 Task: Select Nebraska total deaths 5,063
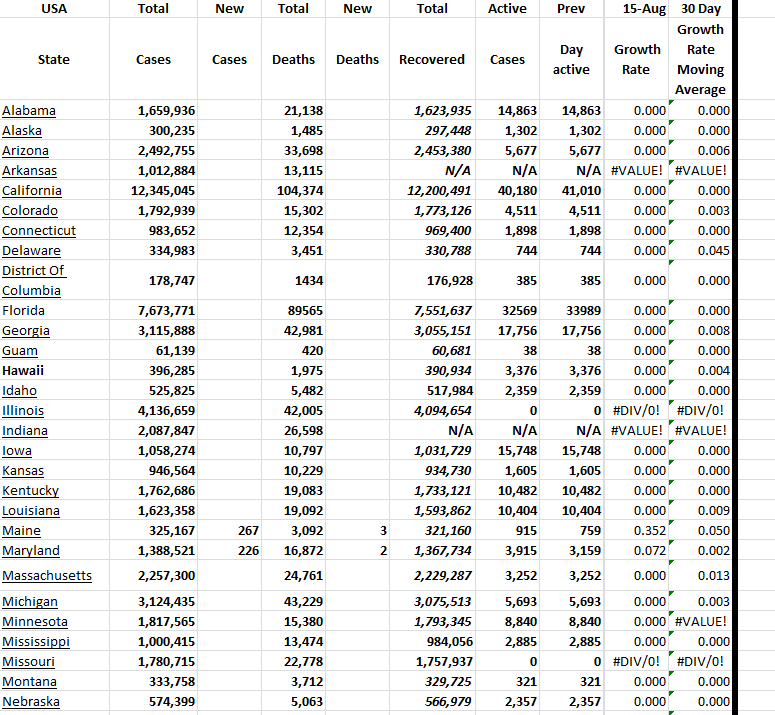click(294, 702)
